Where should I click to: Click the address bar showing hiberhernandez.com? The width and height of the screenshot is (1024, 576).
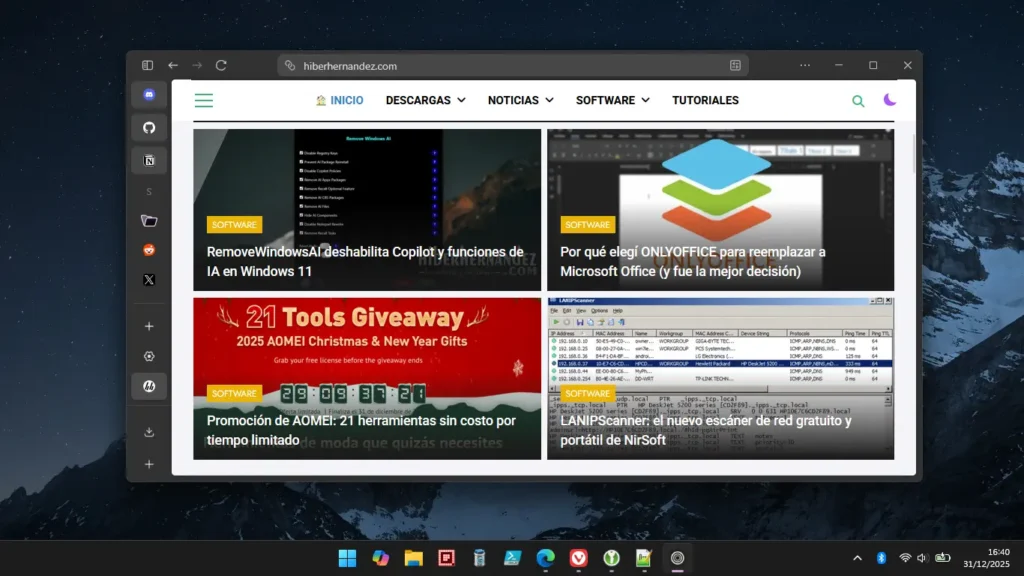click(x=500, y=66)
